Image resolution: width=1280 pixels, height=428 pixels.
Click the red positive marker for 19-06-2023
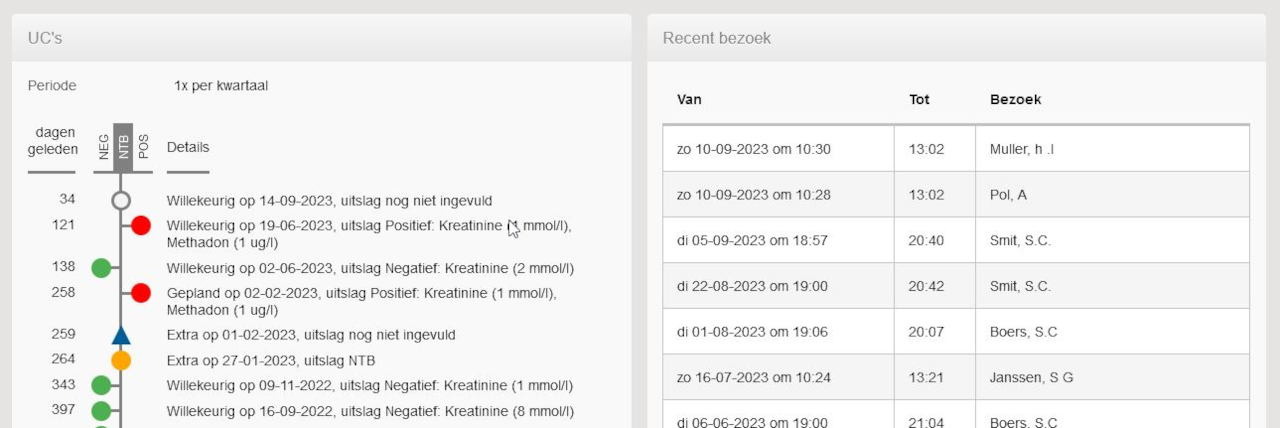click(x=141, y=225)
